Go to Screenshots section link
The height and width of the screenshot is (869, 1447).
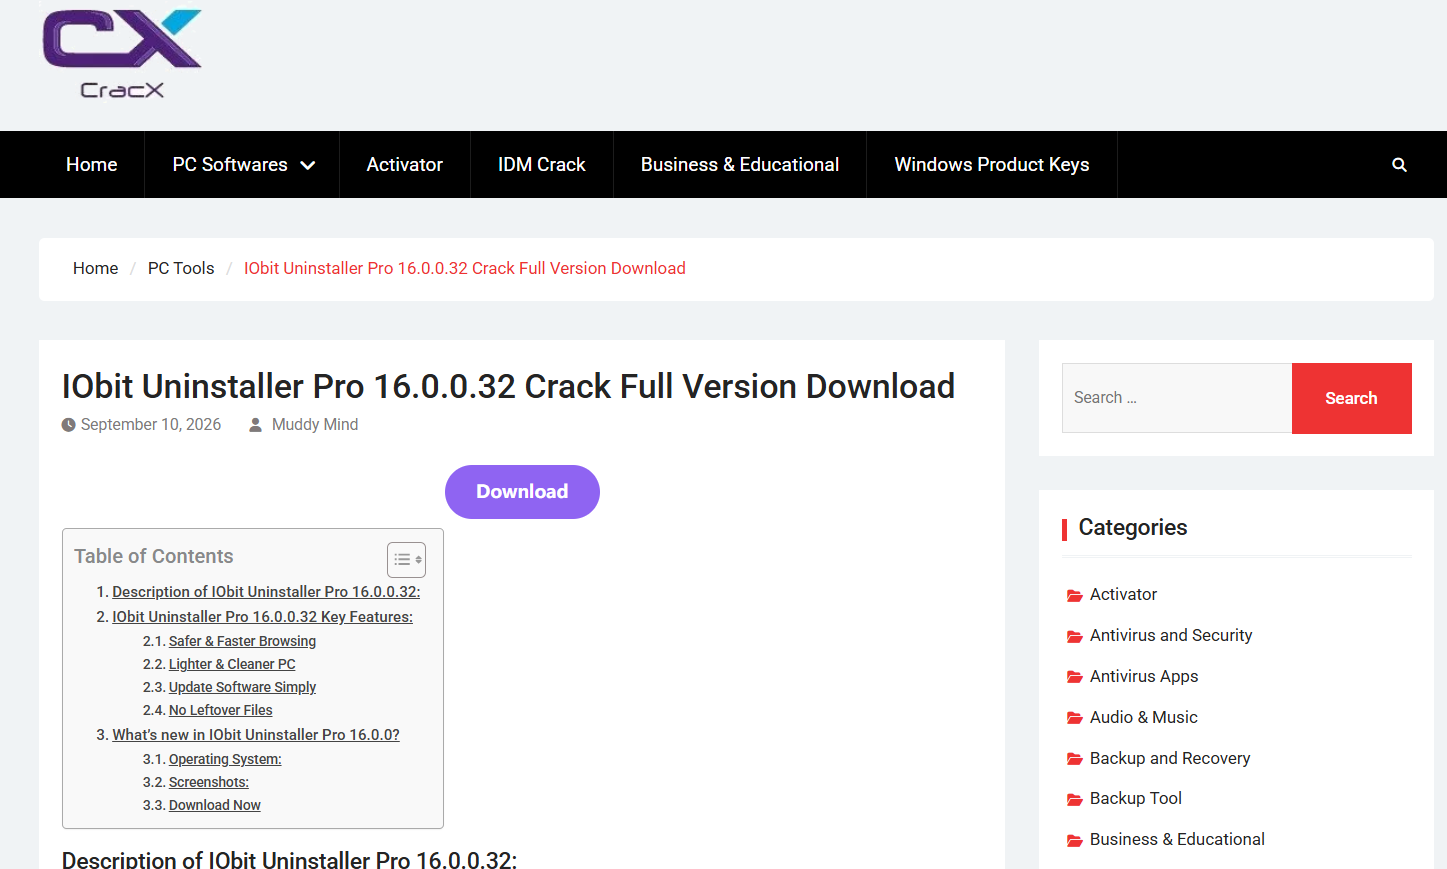209,782
